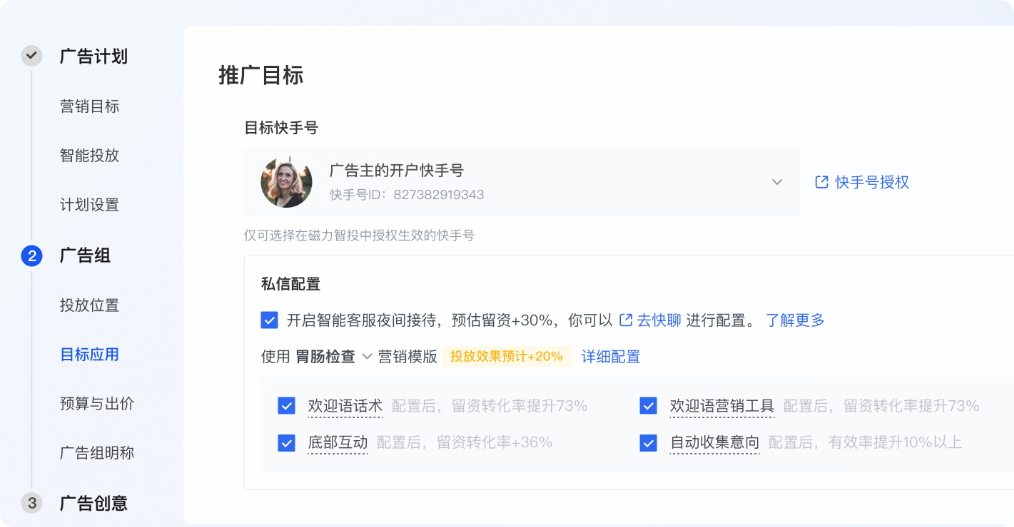
Task: Select 计划设置 in sidebar
Action: point(90,205)
